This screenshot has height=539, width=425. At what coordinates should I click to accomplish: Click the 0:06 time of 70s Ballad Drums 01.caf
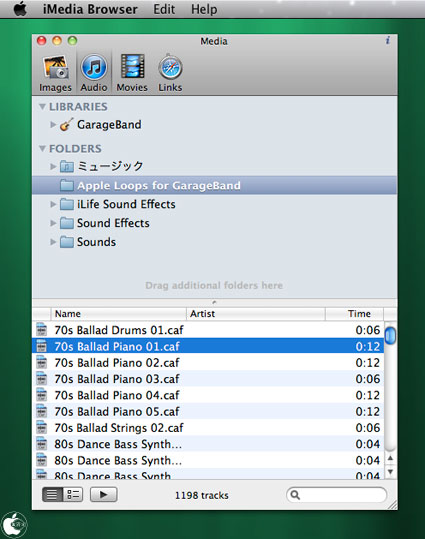tap(368, 330)
